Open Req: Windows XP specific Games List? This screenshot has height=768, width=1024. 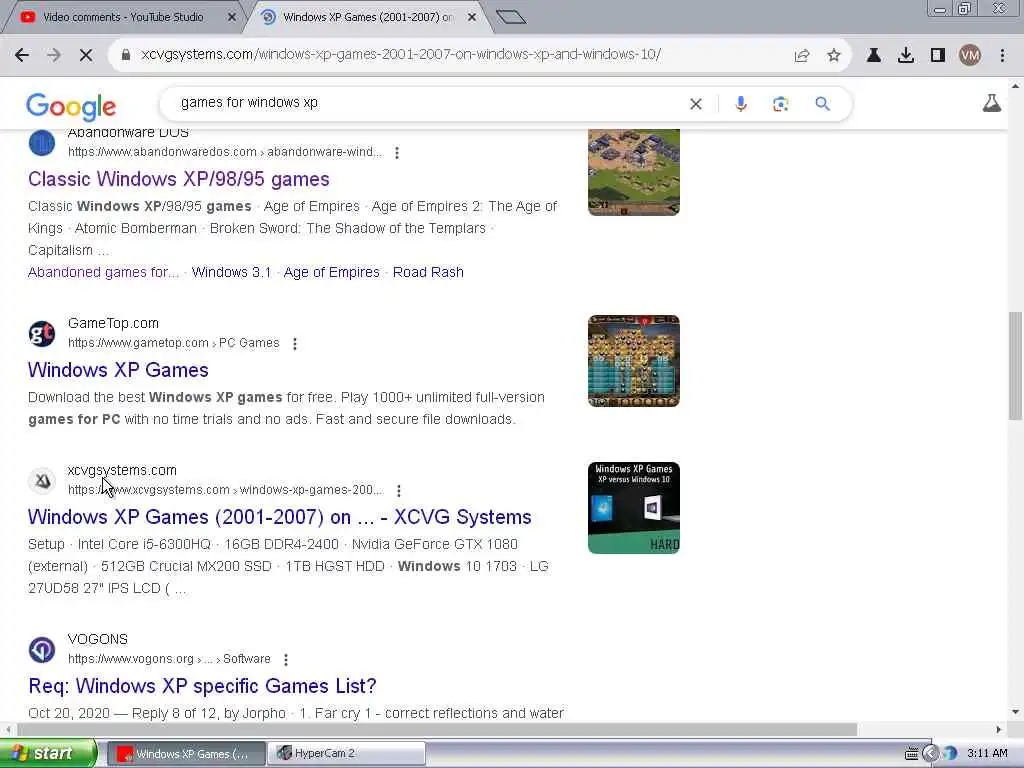202,686
